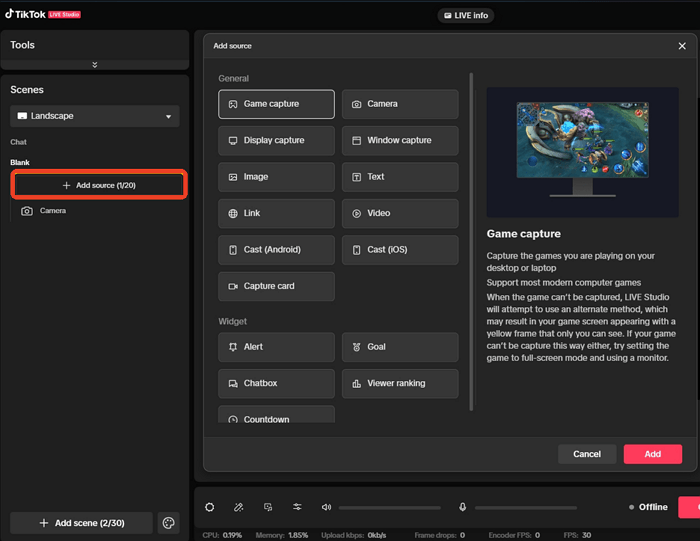Select the Text source
Image resolution: width=700 pixels, height=541 pixels.
click(400, 177)
